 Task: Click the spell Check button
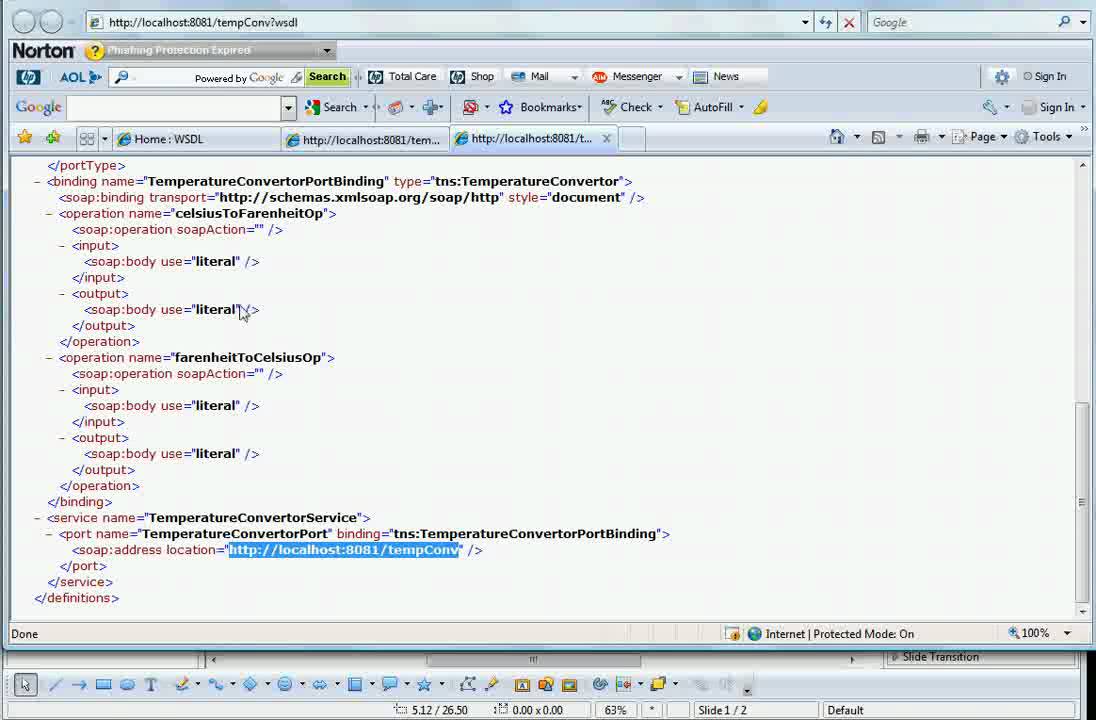click(627, 107)
